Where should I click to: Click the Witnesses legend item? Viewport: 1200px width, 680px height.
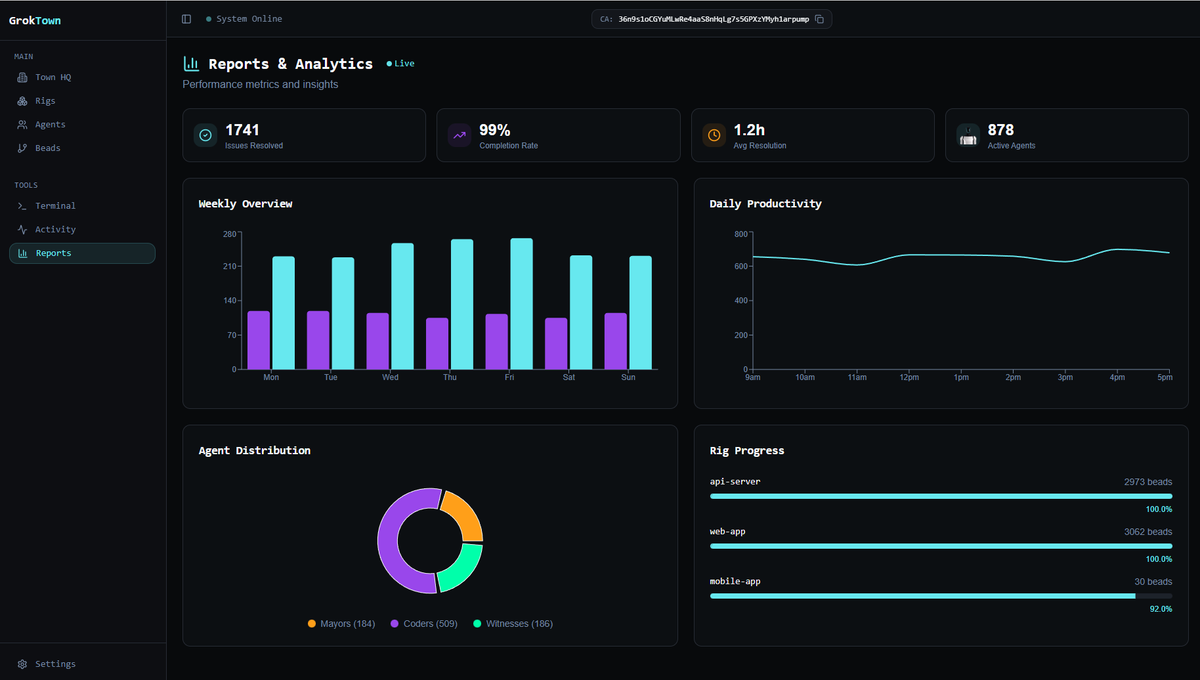513,624
